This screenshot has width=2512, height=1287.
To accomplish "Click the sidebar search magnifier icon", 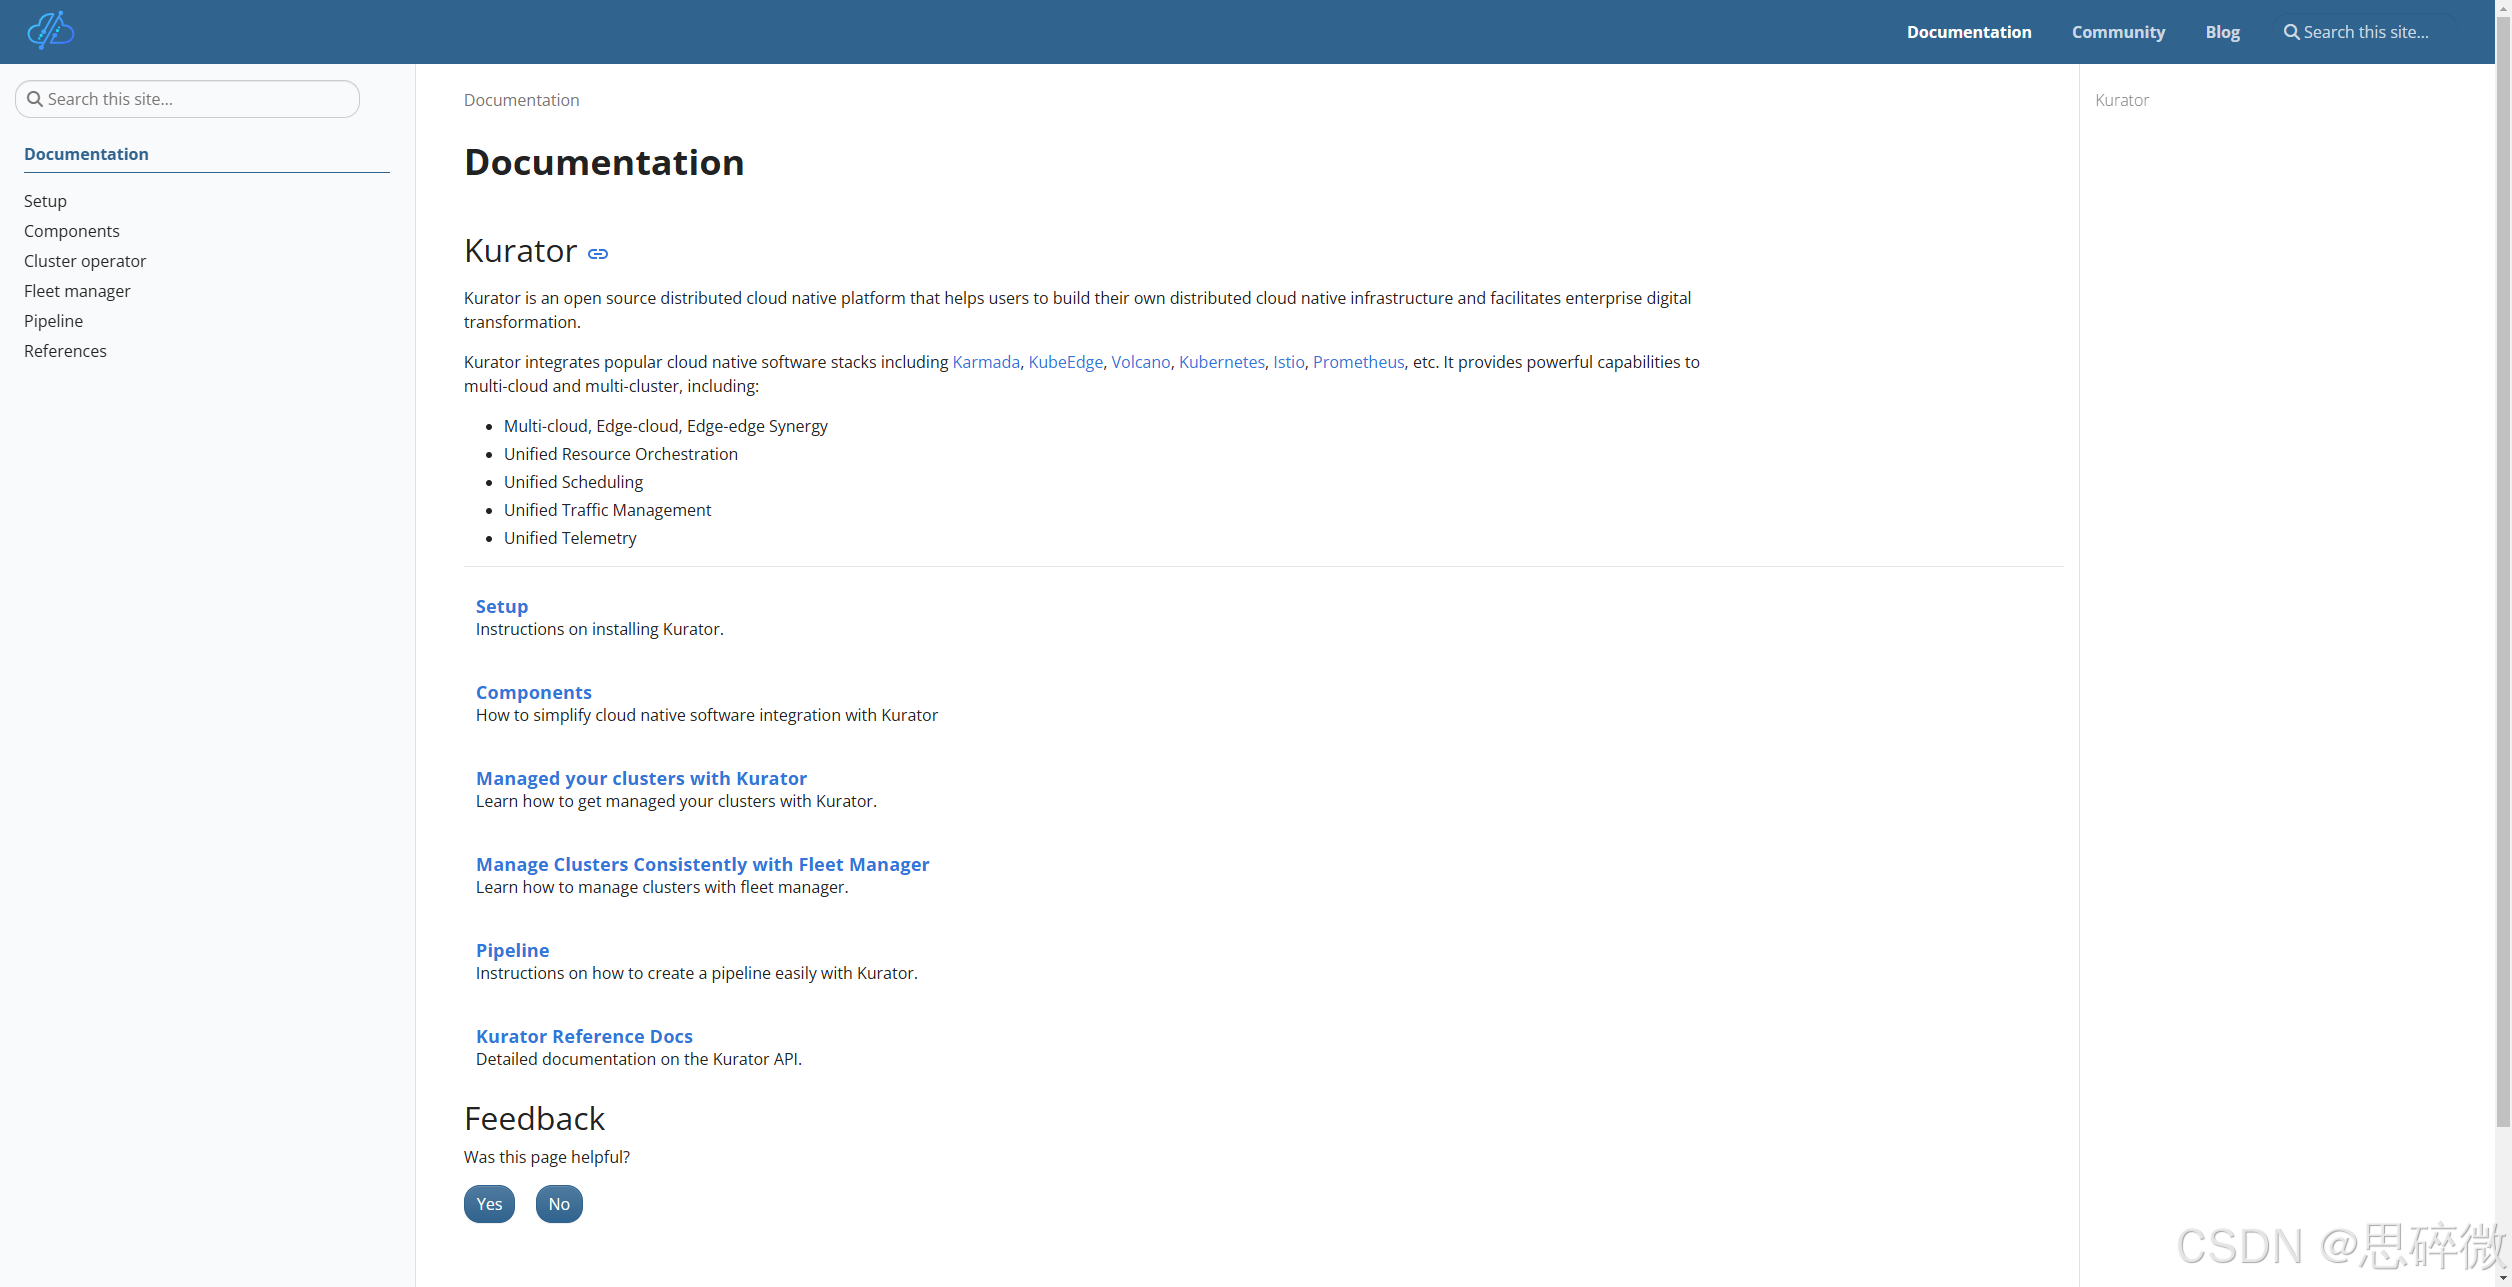I will click(x=35, y=99).
